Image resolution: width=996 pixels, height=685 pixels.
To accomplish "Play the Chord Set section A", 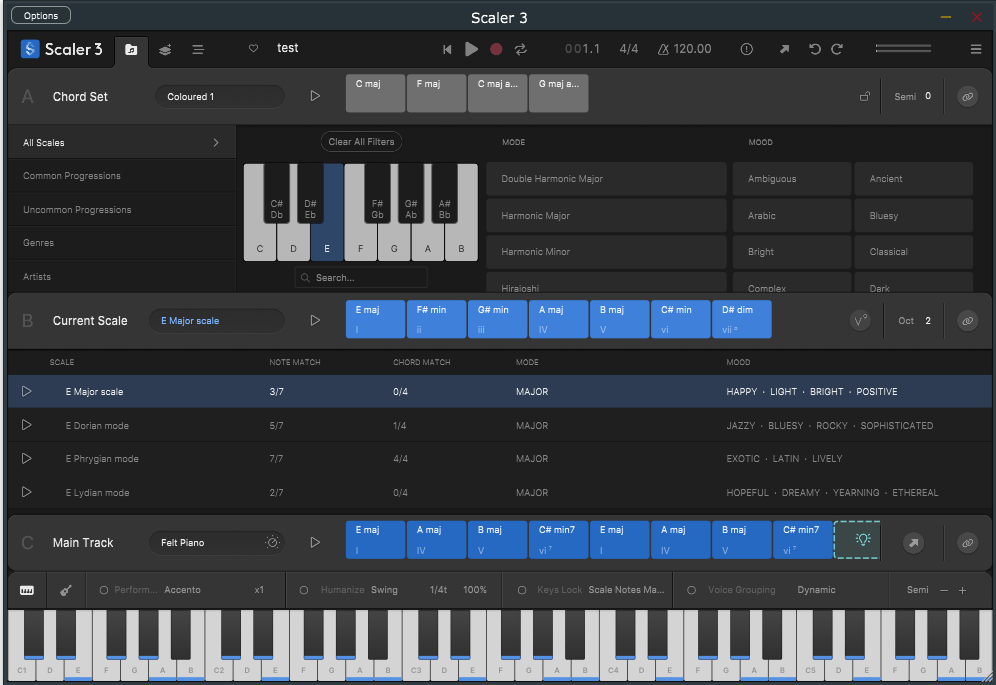I will (x=315, y=96).
